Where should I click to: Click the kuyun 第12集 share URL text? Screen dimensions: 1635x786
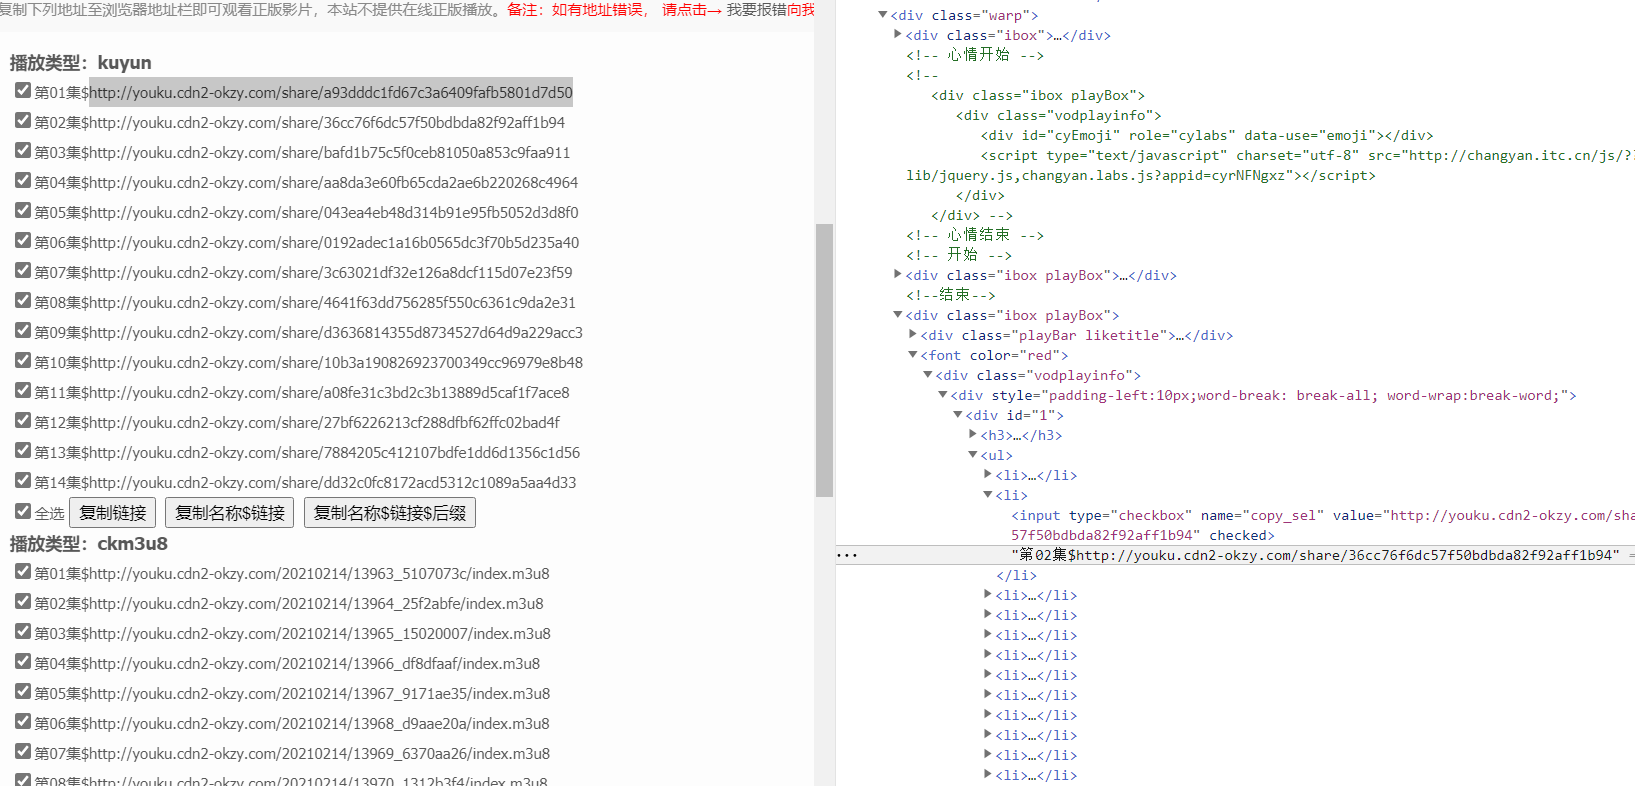(324, 423)
